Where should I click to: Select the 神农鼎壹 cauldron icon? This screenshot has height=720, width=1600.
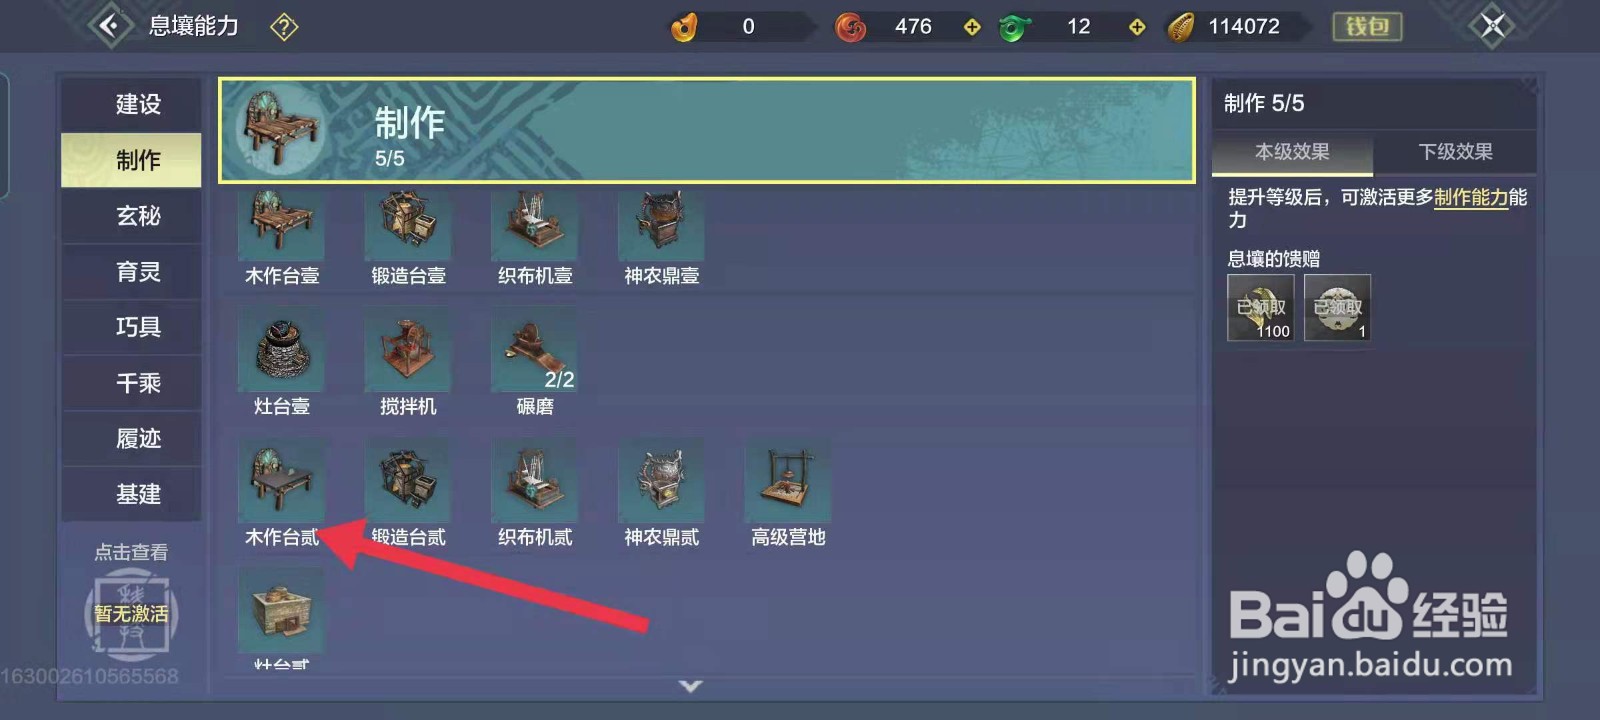pyautogui.click(x=661, y=226)
